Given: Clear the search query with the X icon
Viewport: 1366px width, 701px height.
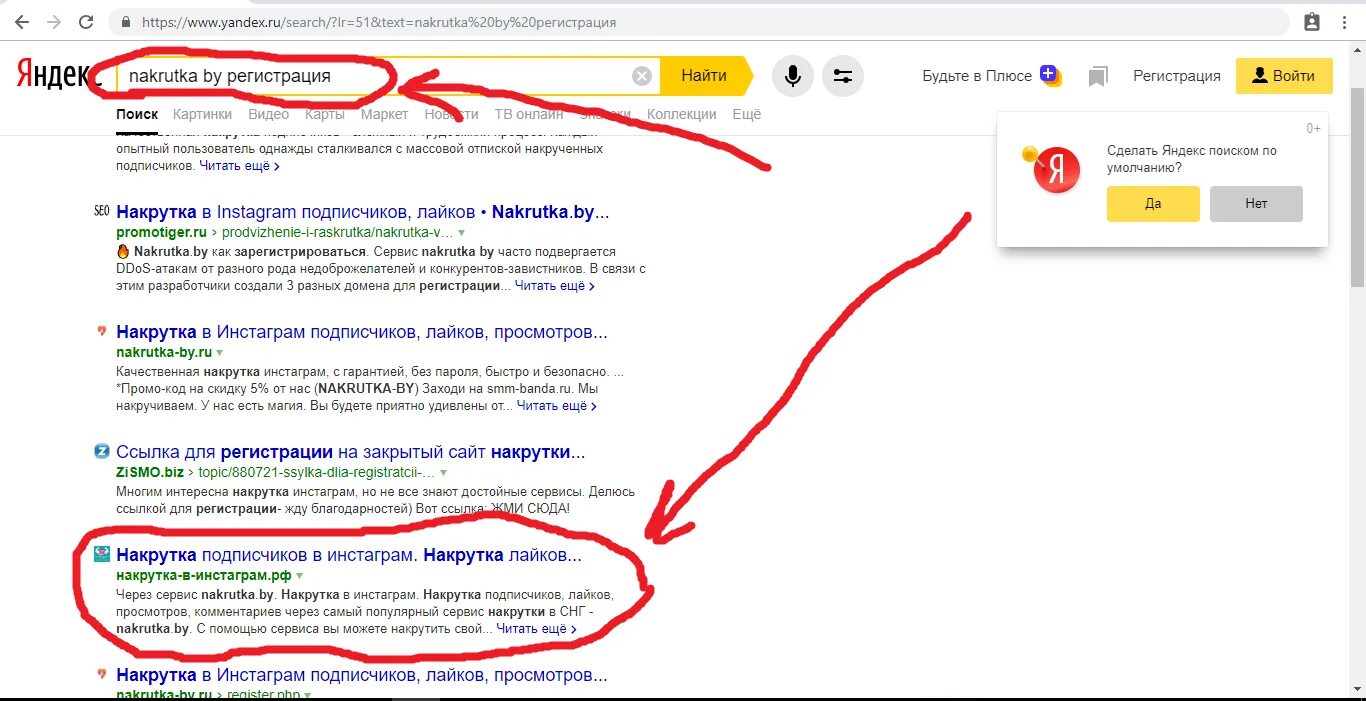Looking at the screenshot, I should (642, 76).
